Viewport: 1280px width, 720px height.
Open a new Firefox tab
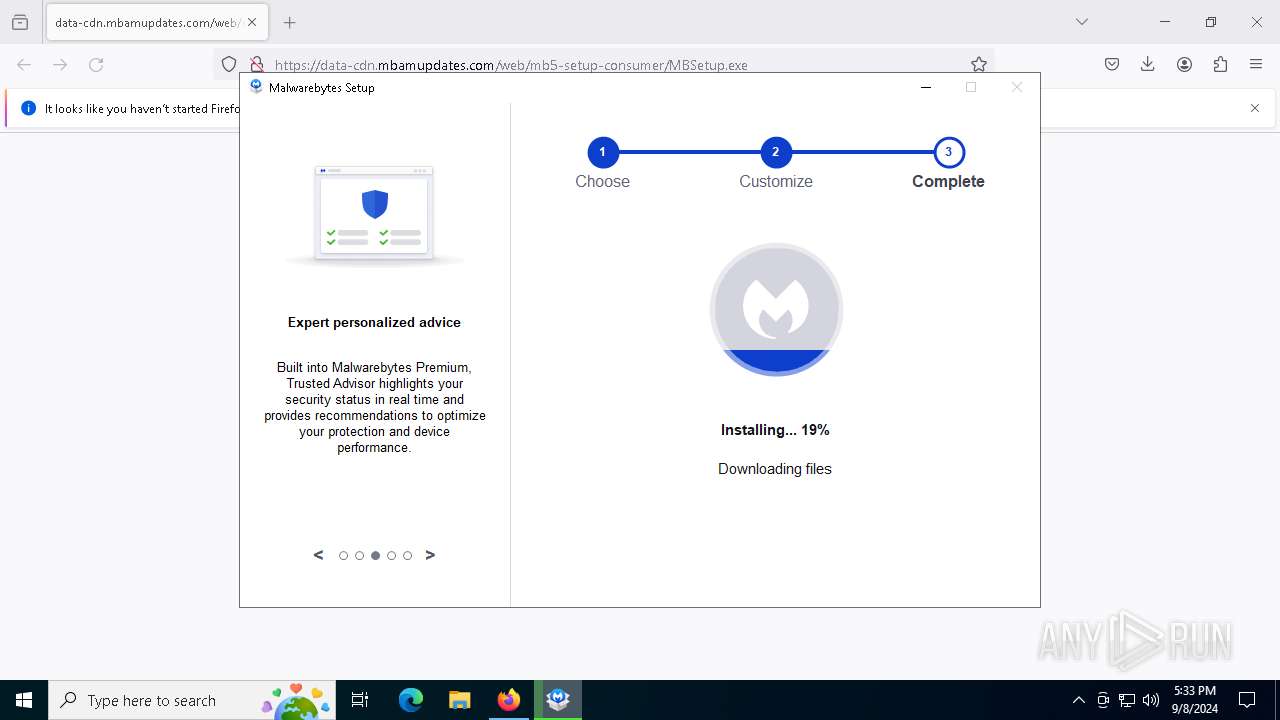coord(290,22)
